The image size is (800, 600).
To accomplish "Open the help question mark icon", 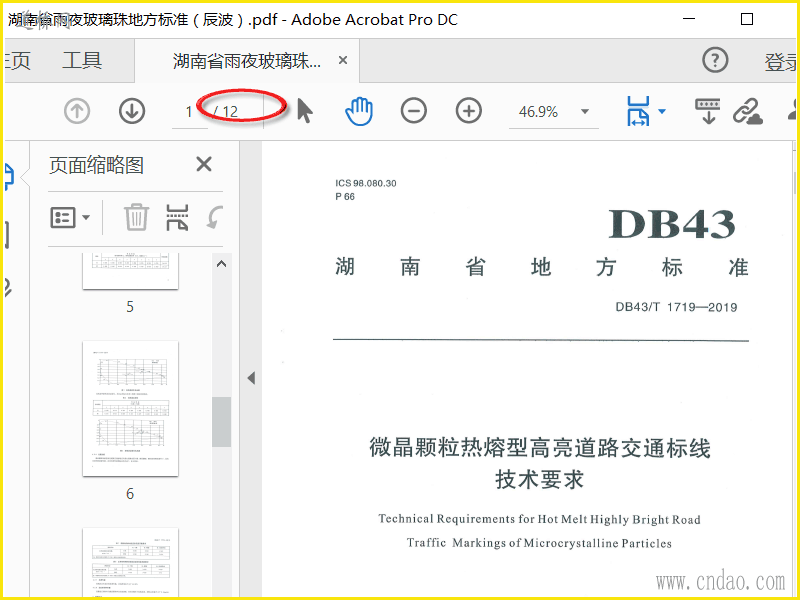I will pos(715,60).
